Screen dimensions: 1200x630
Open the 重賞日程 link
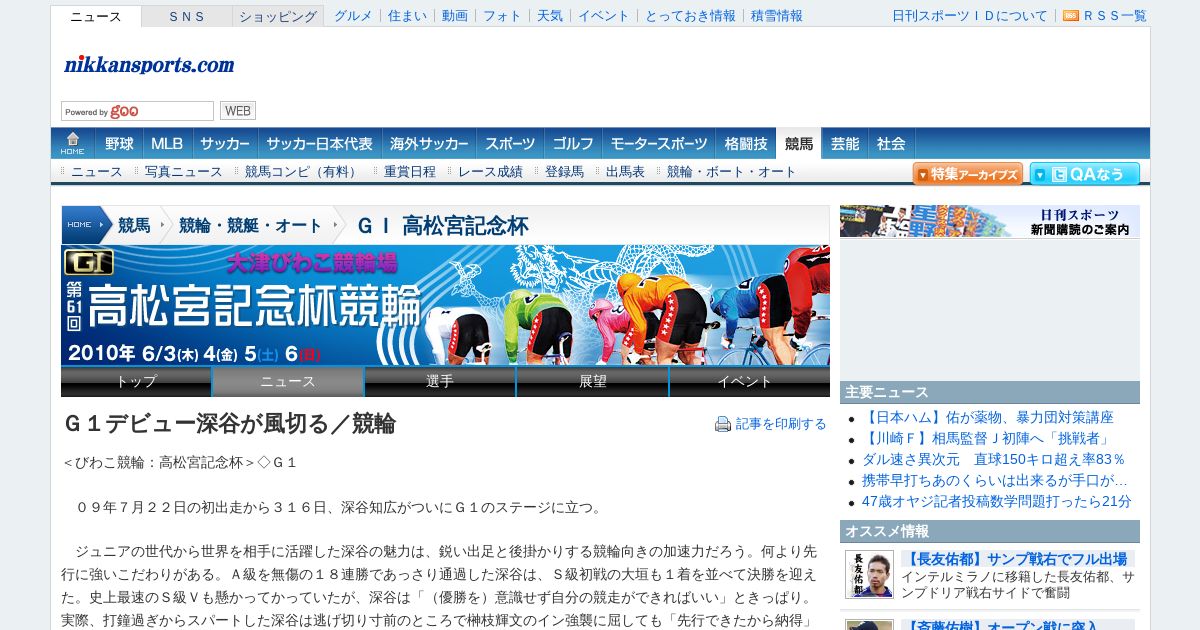pyautogui.click(x=410, y=172)
